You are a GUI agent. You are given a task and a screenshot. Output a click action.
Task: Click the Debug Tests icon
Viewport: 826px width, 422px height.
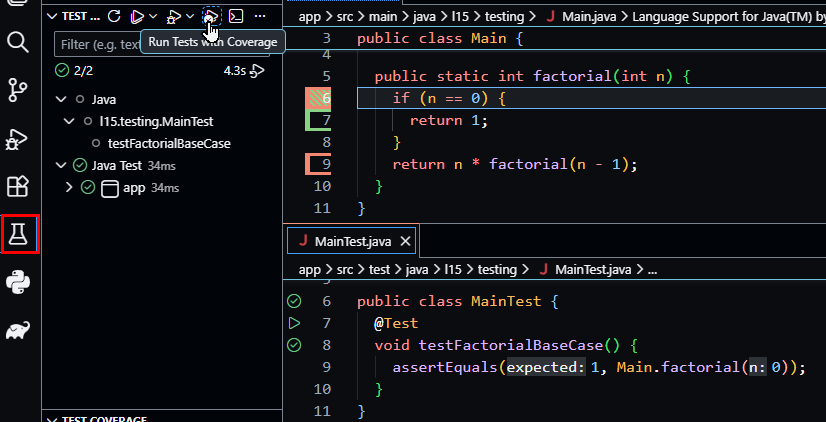[x=173, y=17]
